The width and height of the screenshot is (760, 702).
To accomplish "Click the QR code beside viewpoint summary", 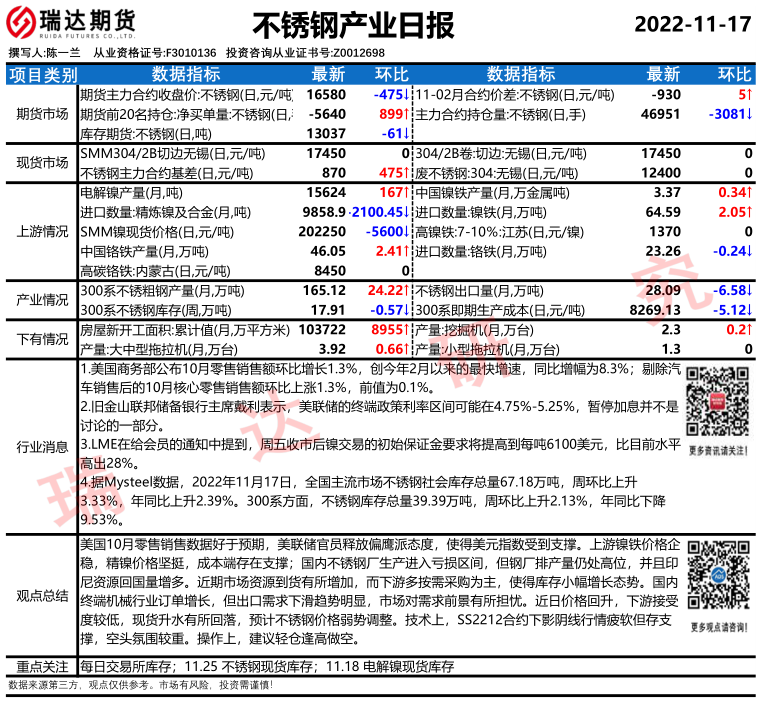I will (718, 579).
